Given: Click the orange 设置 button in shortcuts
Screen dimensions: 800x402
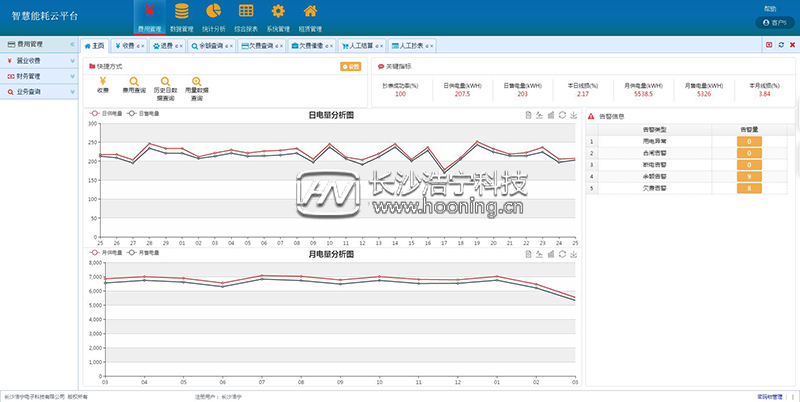Looking at the screenshot, I should (x=350, y=66).
